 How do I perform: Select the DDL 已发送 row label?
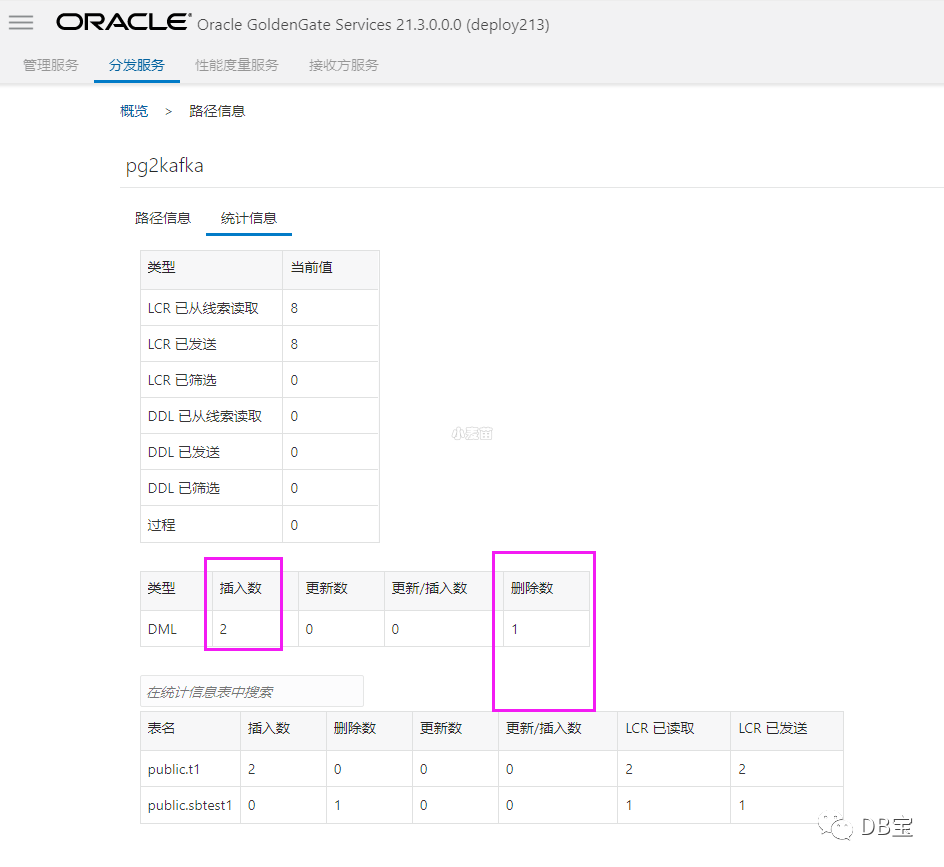pos(184,452)
